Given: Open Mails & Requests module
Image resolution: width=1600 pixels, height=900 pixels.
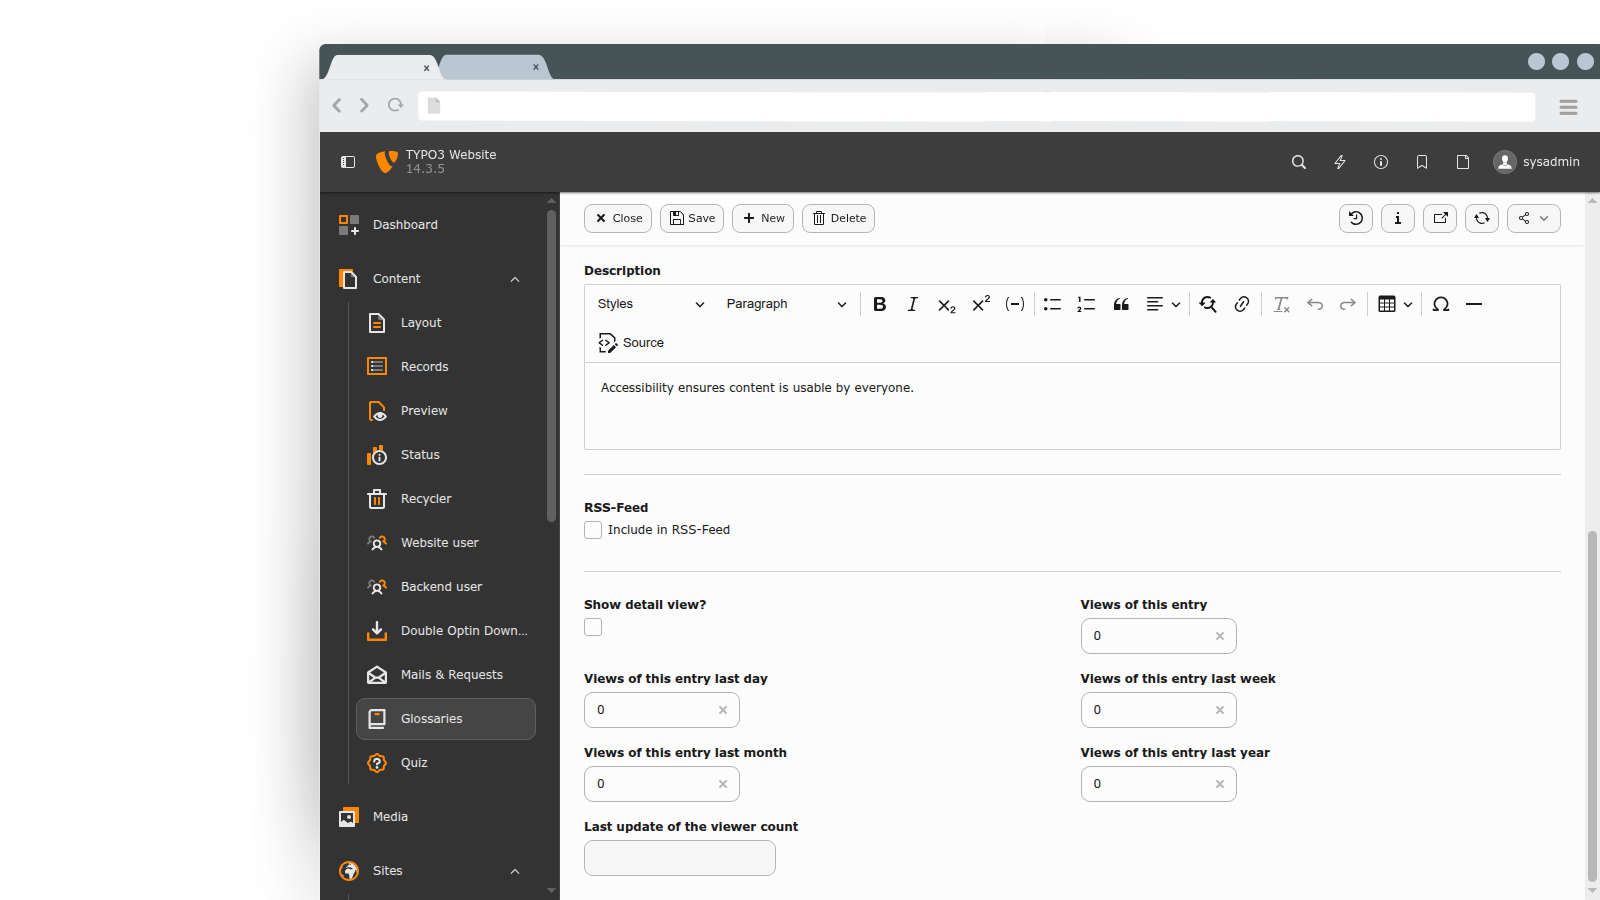Looking at the screenshot, I should coord(446,675).
